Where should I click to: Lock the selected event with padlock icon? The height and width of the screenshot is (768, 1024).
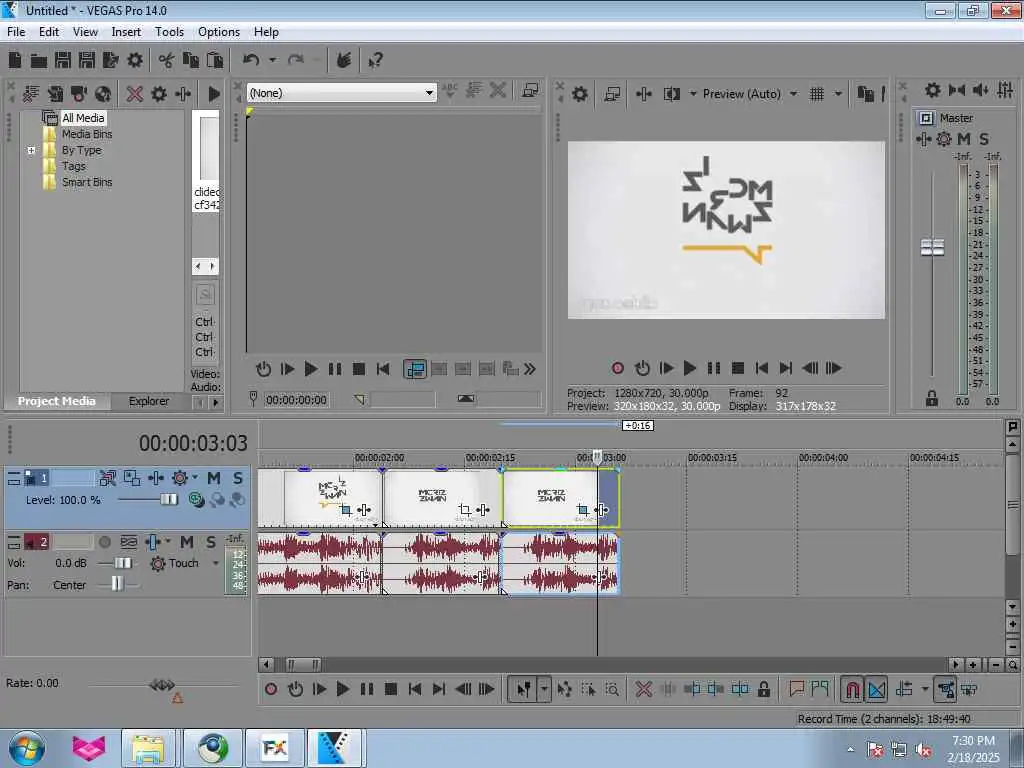pyautogui.click(x=763, y=689)
